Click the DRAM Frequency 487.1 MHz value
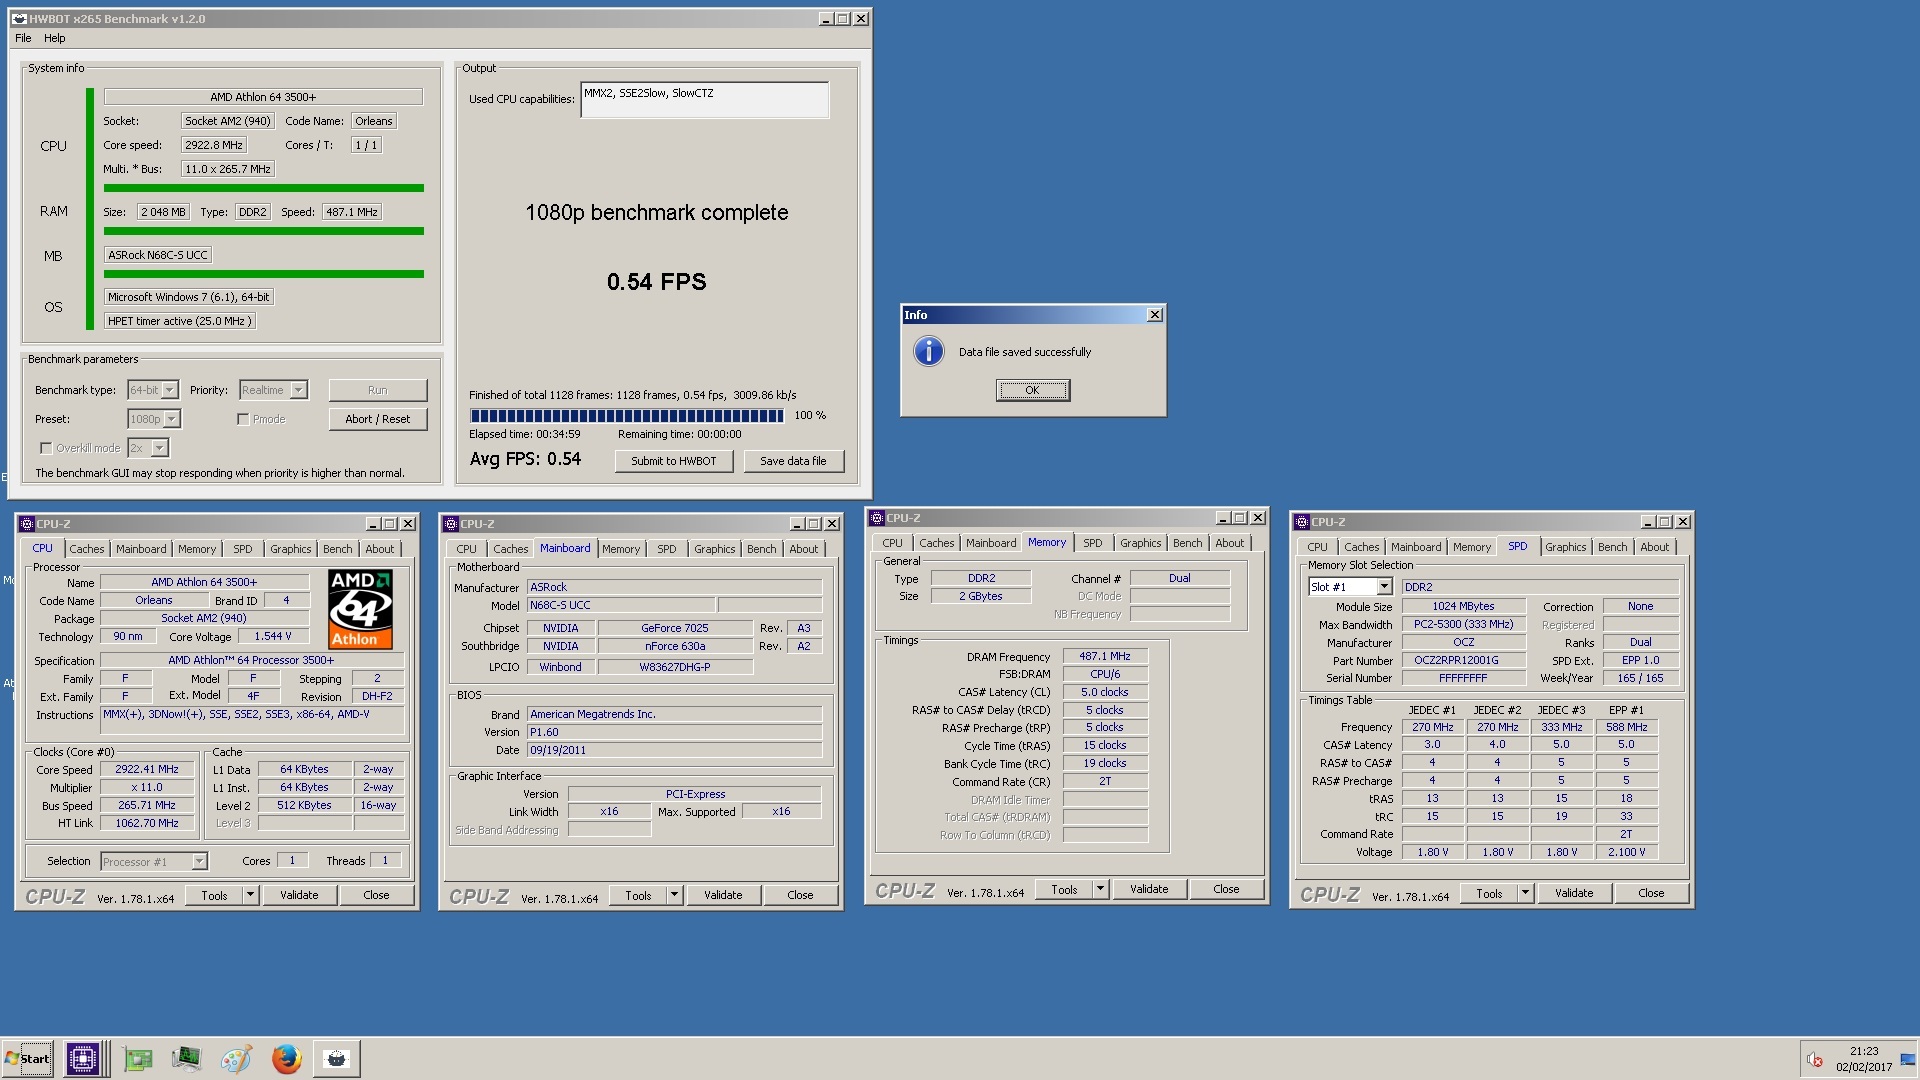The width and height of the screenshot is (1920, 1080). pos(1105,656)
